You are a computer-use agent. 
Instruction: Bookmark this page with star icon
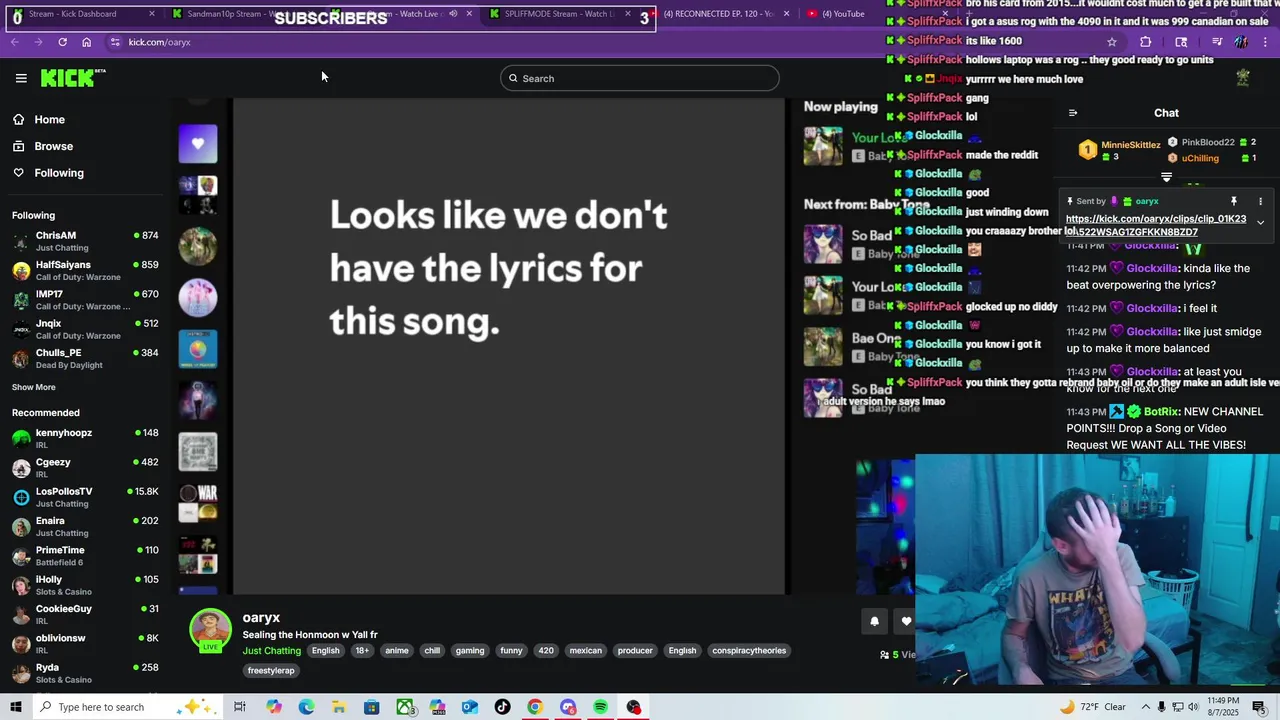[1112, 42]
